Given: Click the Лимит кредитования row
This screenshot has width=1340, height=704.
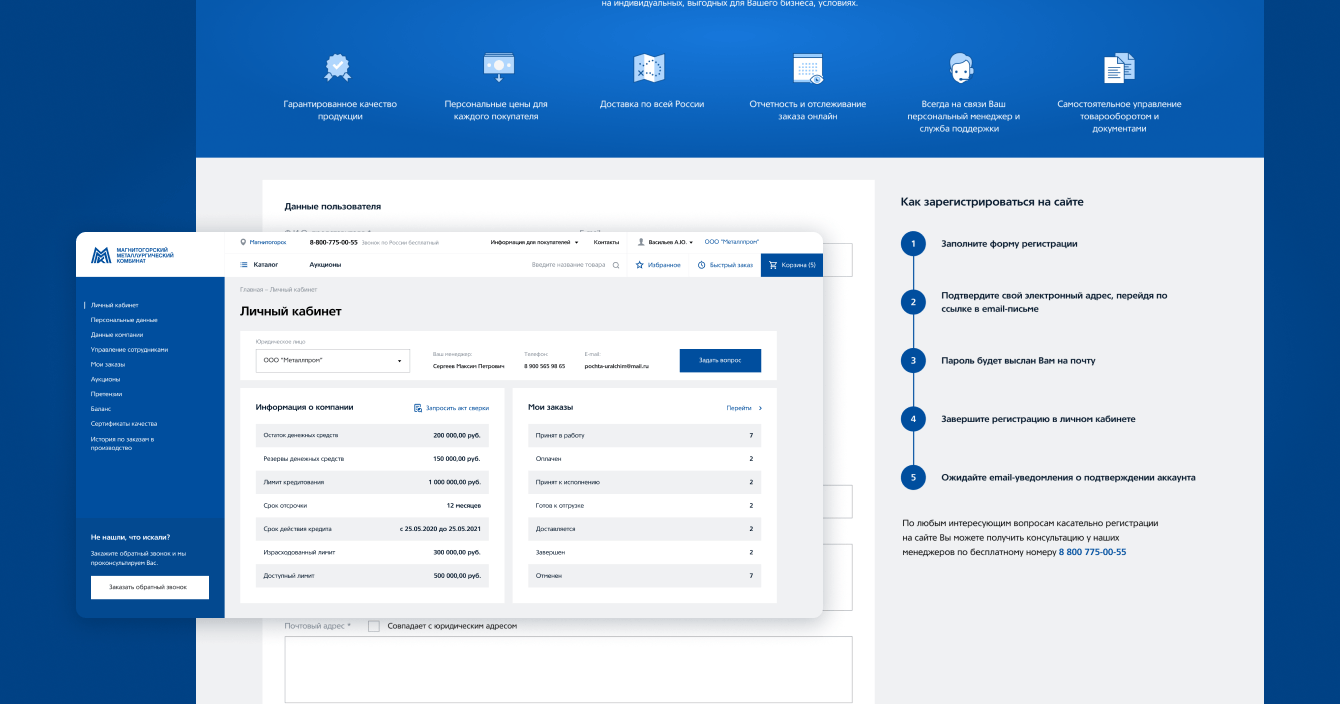Looking at the screenshot, I should point(372,482).
